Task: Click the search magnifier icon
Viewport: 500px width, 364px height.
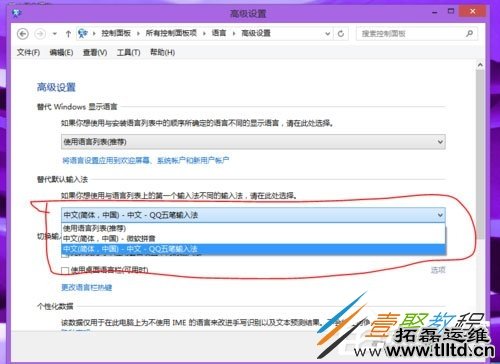Action: pos(469,33)
